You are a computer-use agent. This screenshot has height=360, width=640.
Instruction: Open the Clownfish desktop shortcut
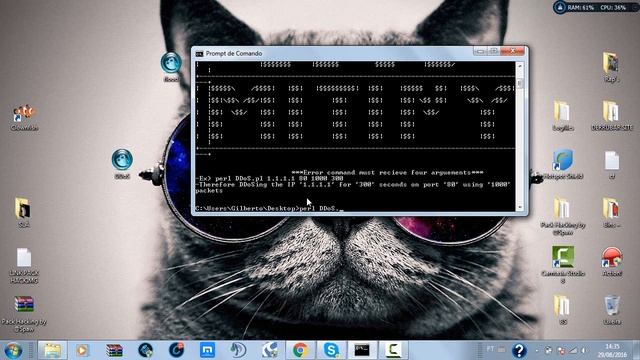[24, 118]
